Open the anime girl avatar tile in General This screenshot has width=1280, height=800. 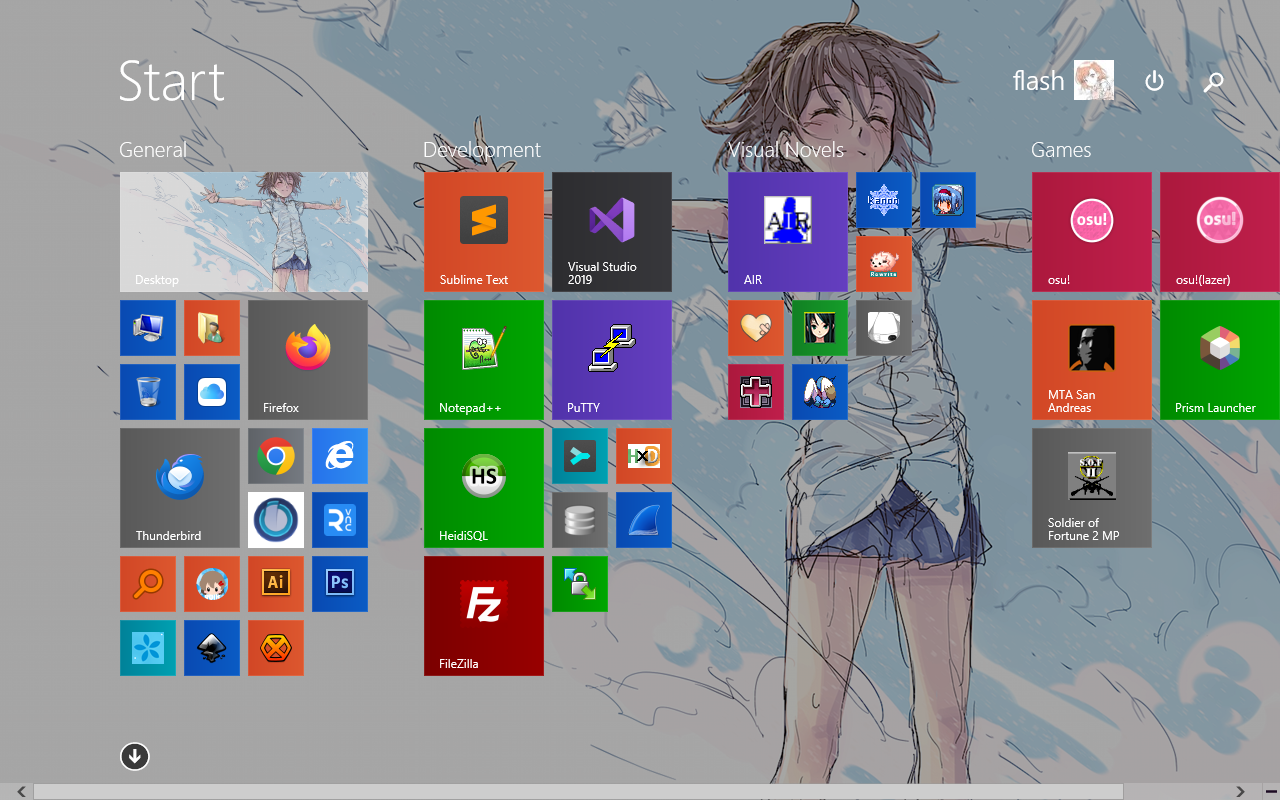click(x=212, y=584)
